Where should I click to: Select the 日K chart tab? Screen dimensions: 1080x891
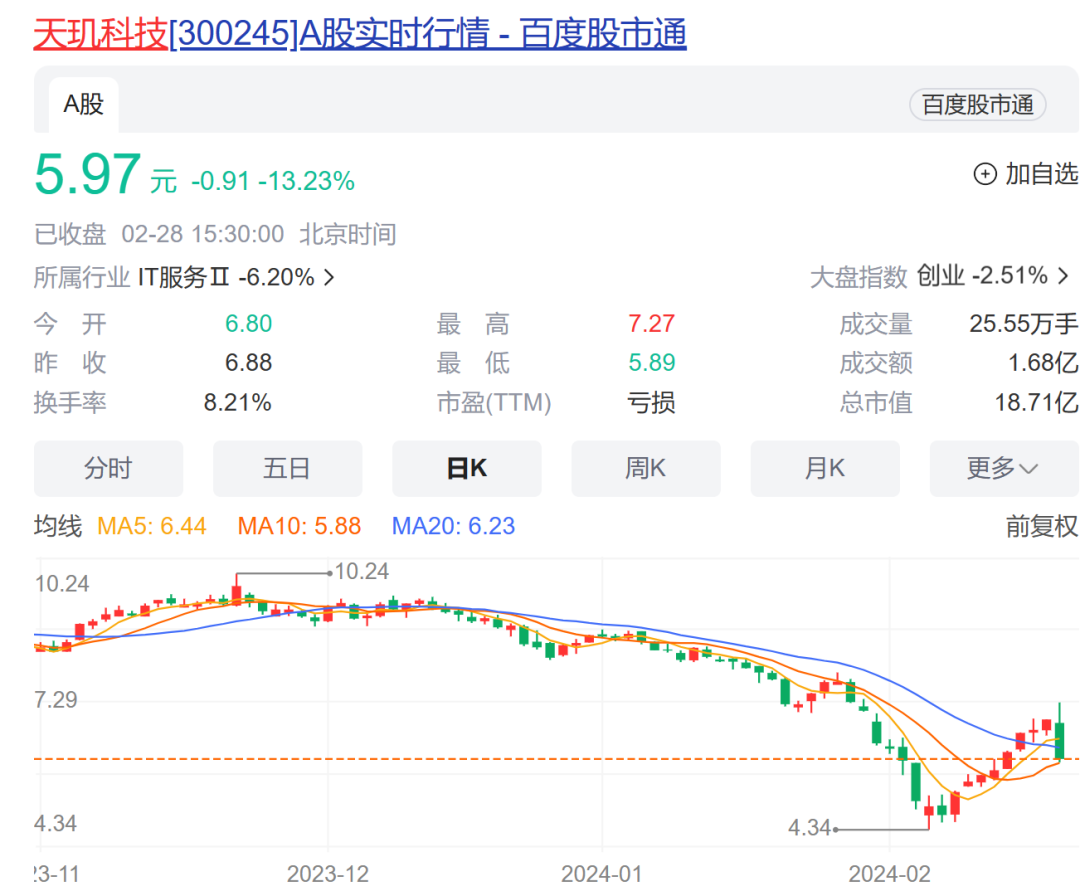point(466,468)
